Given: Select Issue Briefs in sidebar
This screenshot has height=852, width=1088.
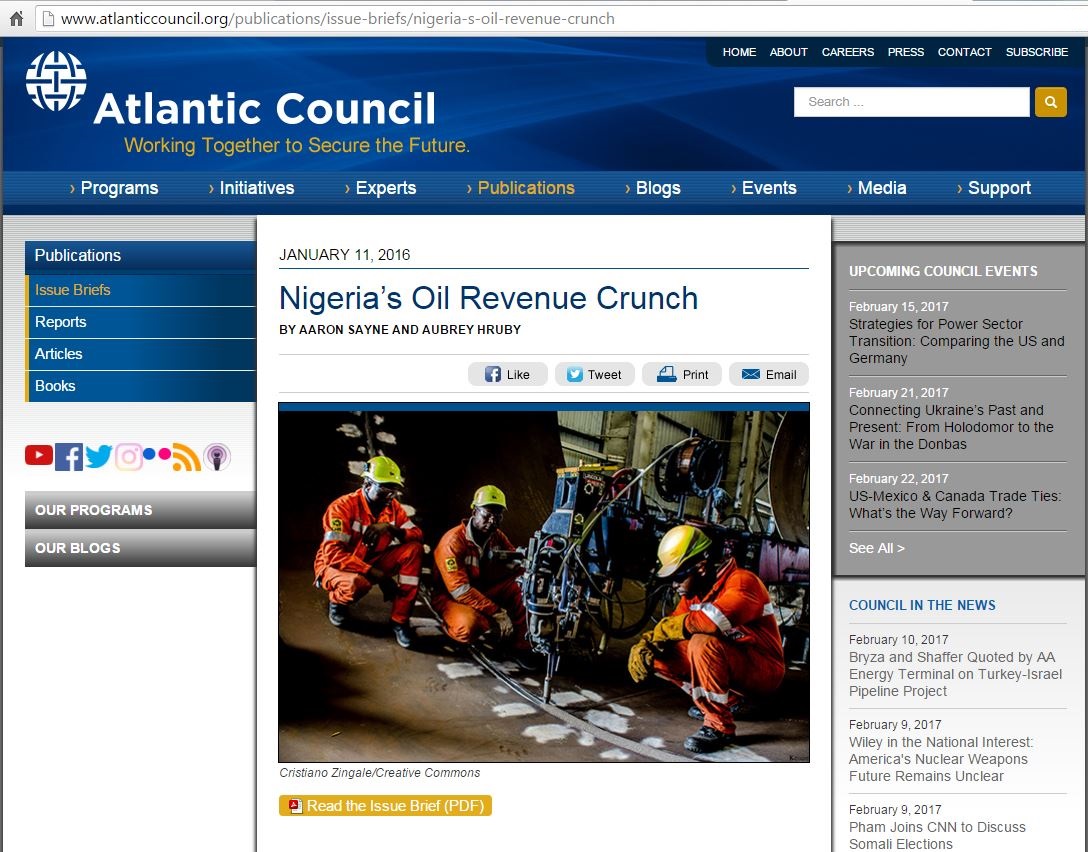Looking at the screenshot, I should (140, 290).
